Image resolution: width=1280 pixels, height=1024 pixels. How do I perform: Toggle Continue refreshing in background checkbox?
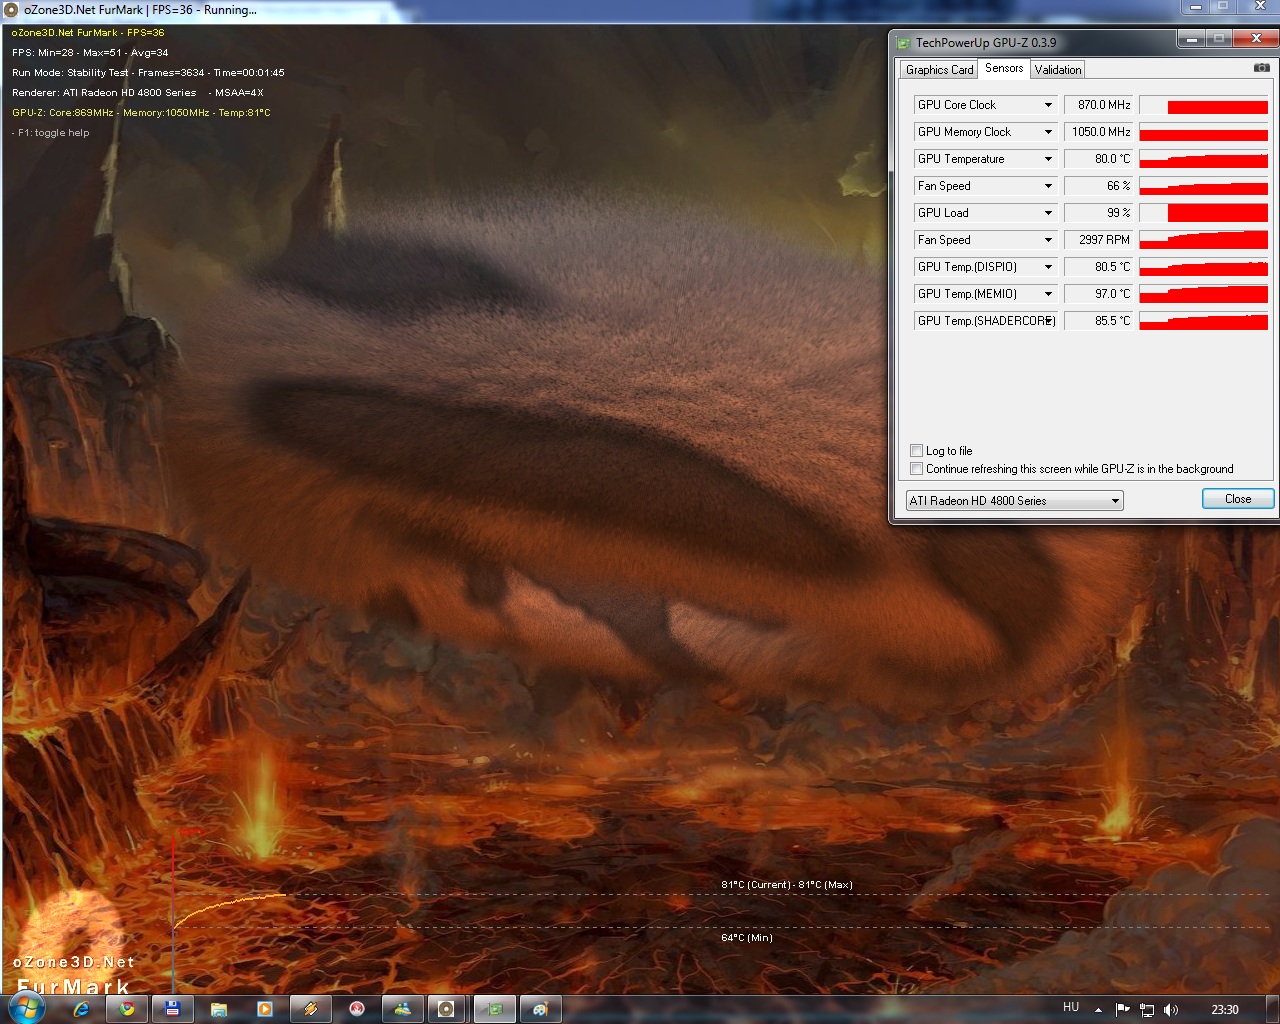(916, 469)
